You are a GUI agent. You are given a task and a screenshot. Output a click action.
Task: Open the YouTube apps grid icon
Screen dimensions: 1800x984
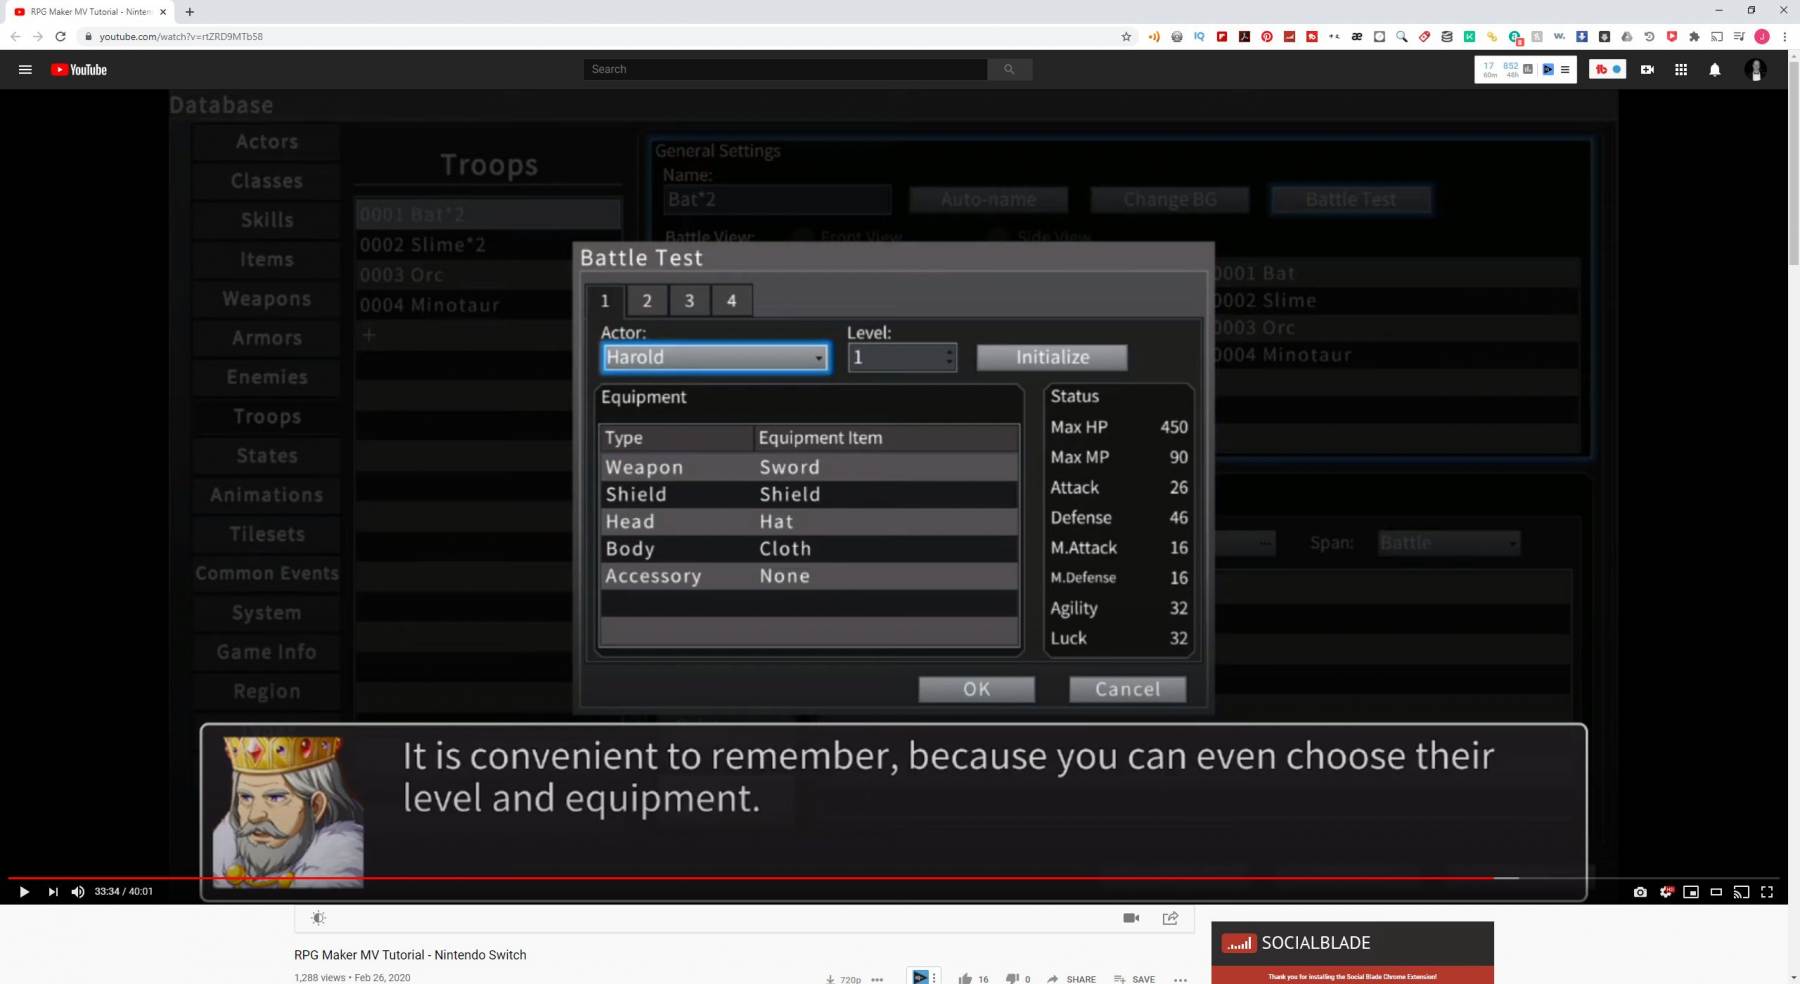1681,69
